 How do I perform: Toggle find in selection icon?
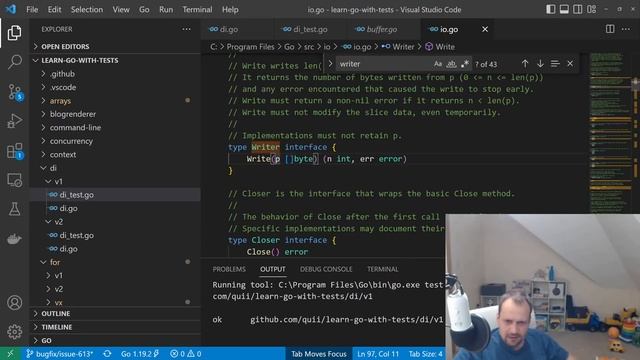[x=555, y=64]
